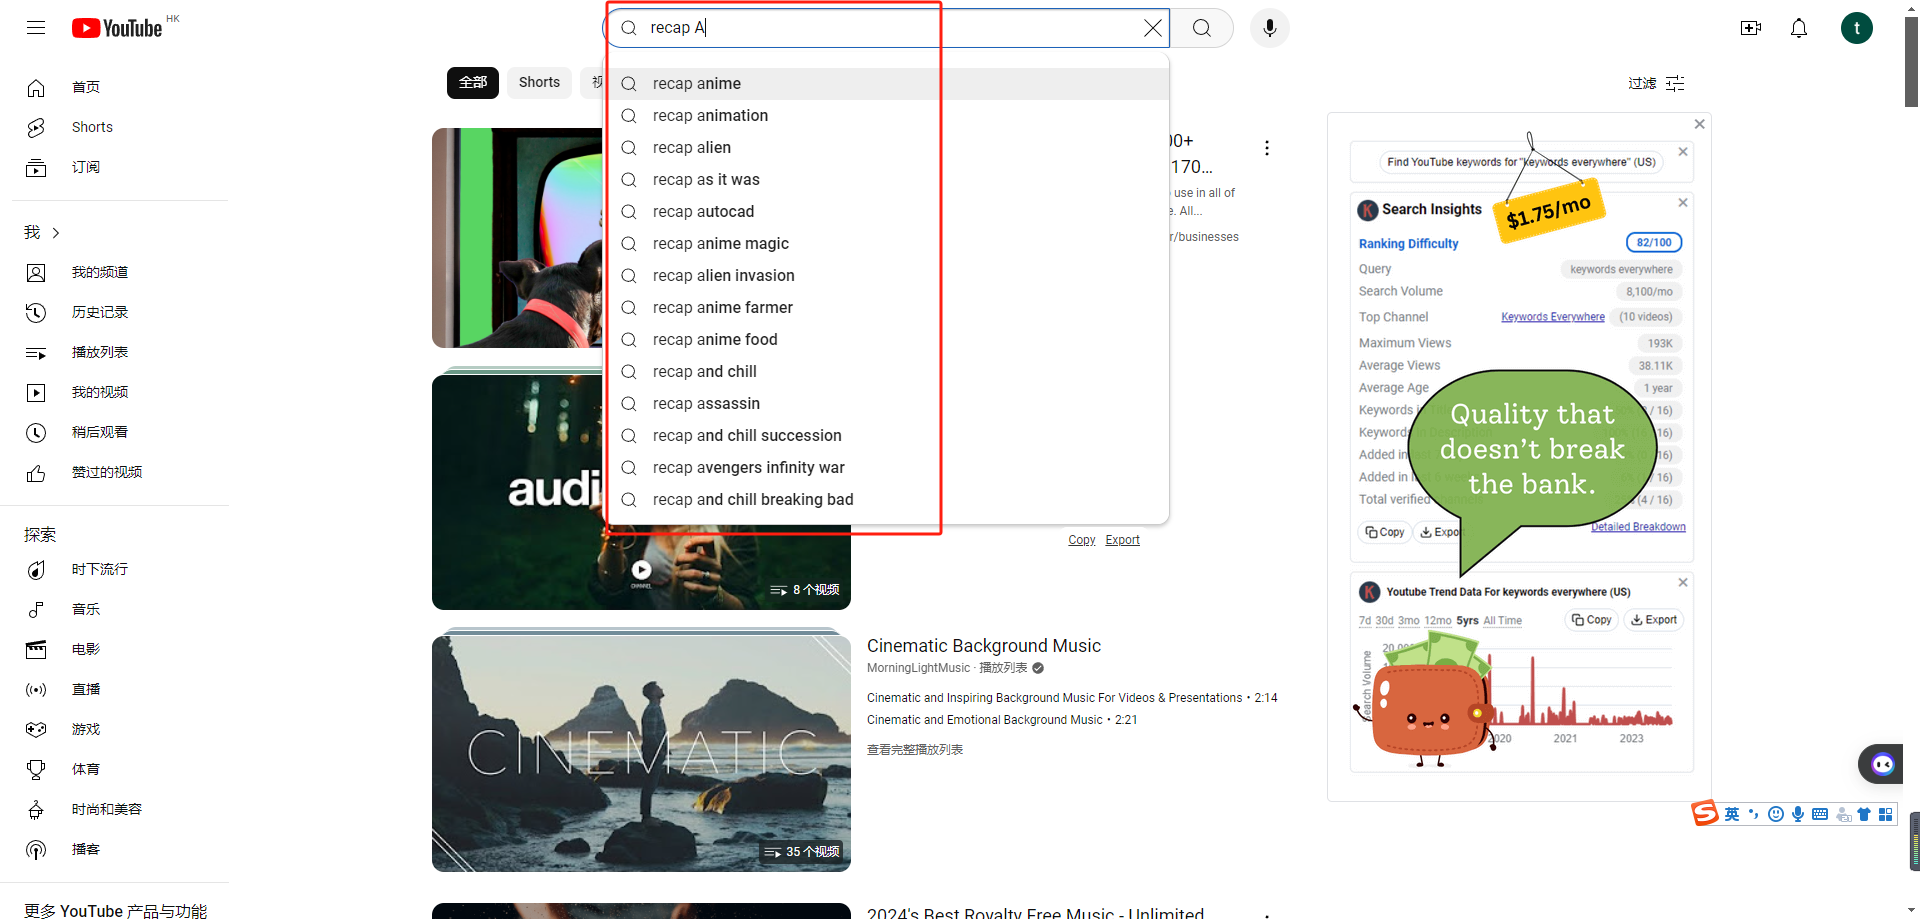Open the Sogou soft keyboard icon
1920x919 pixels.
click(x=1820, y=814)
